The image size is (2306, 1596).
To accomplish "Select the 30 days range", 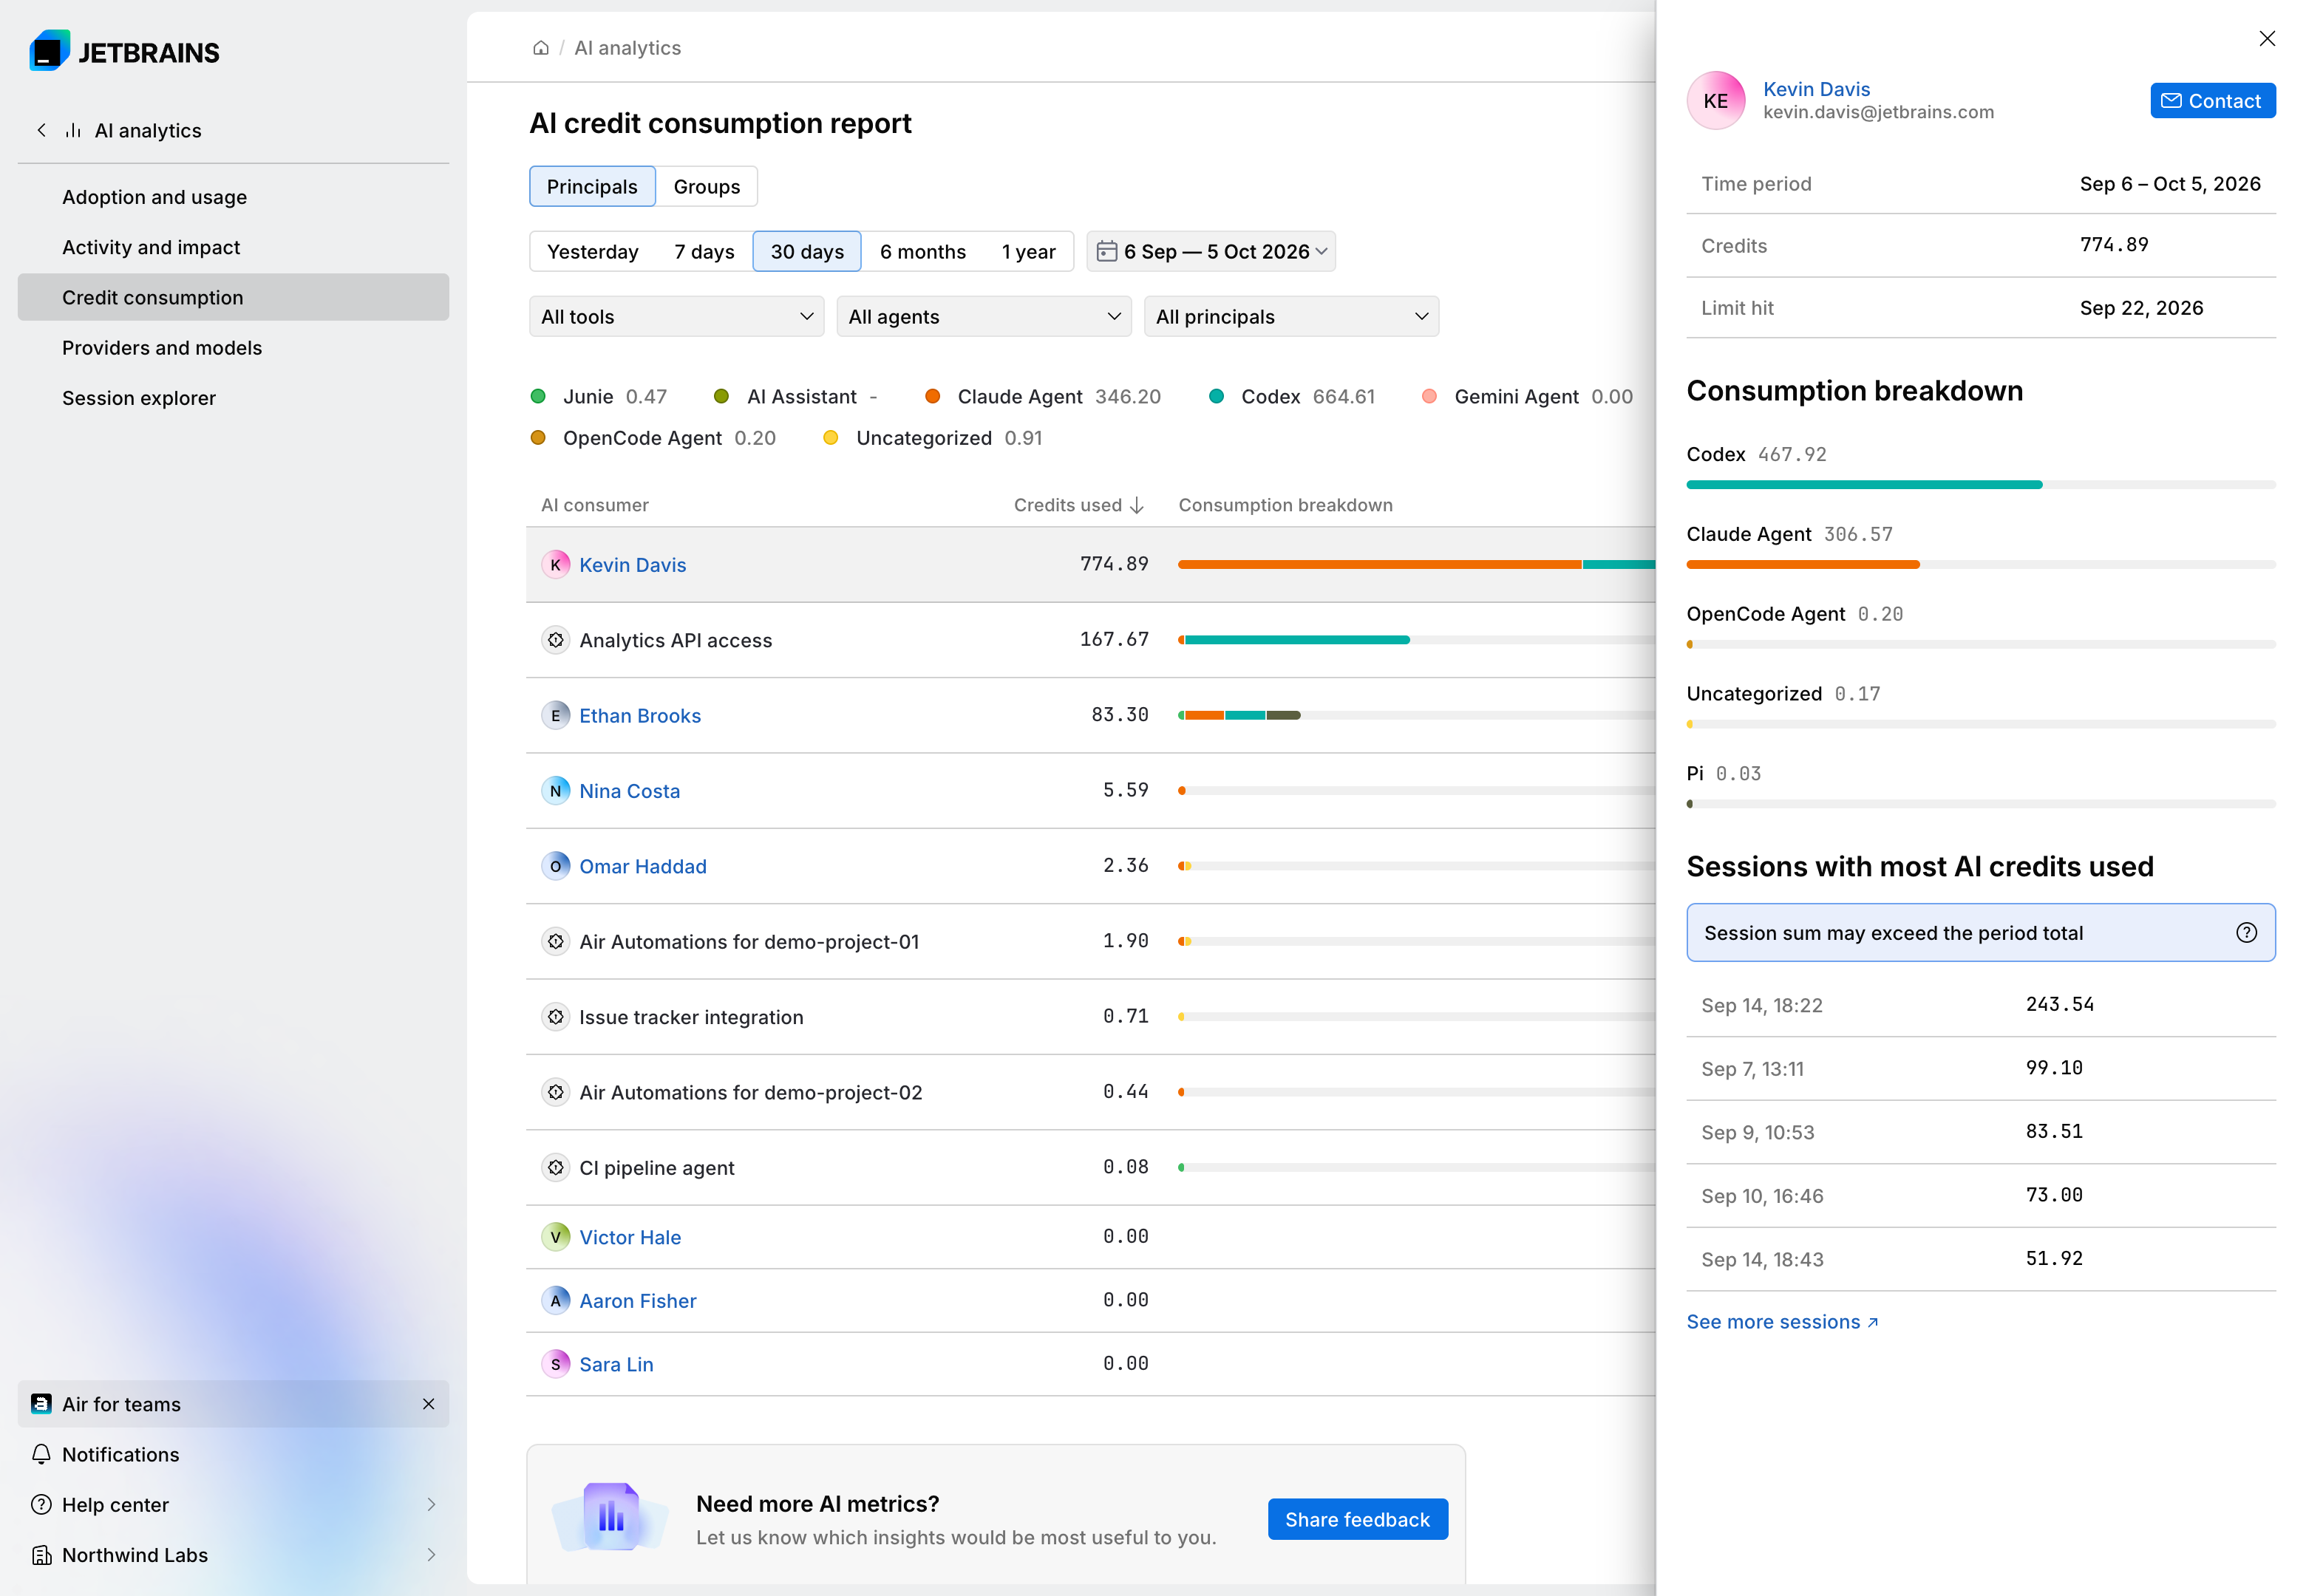I will (x=806, y=251).
